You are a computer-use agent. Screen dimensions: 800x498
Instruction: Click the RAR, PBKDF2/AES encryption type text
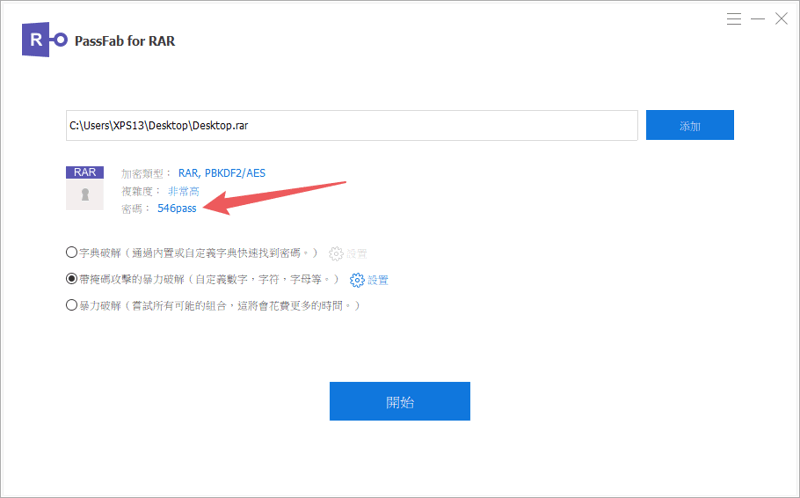[x=222, y=173]
